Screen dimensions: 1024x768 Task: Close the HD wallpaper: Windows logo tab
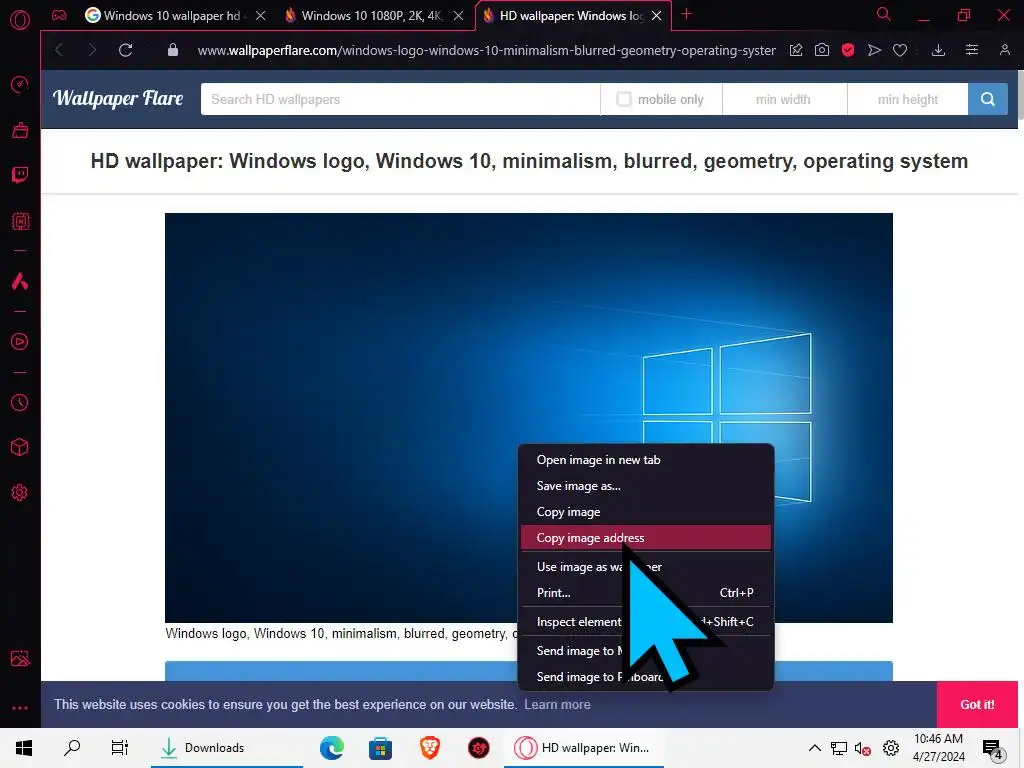(x=657, y=16)
